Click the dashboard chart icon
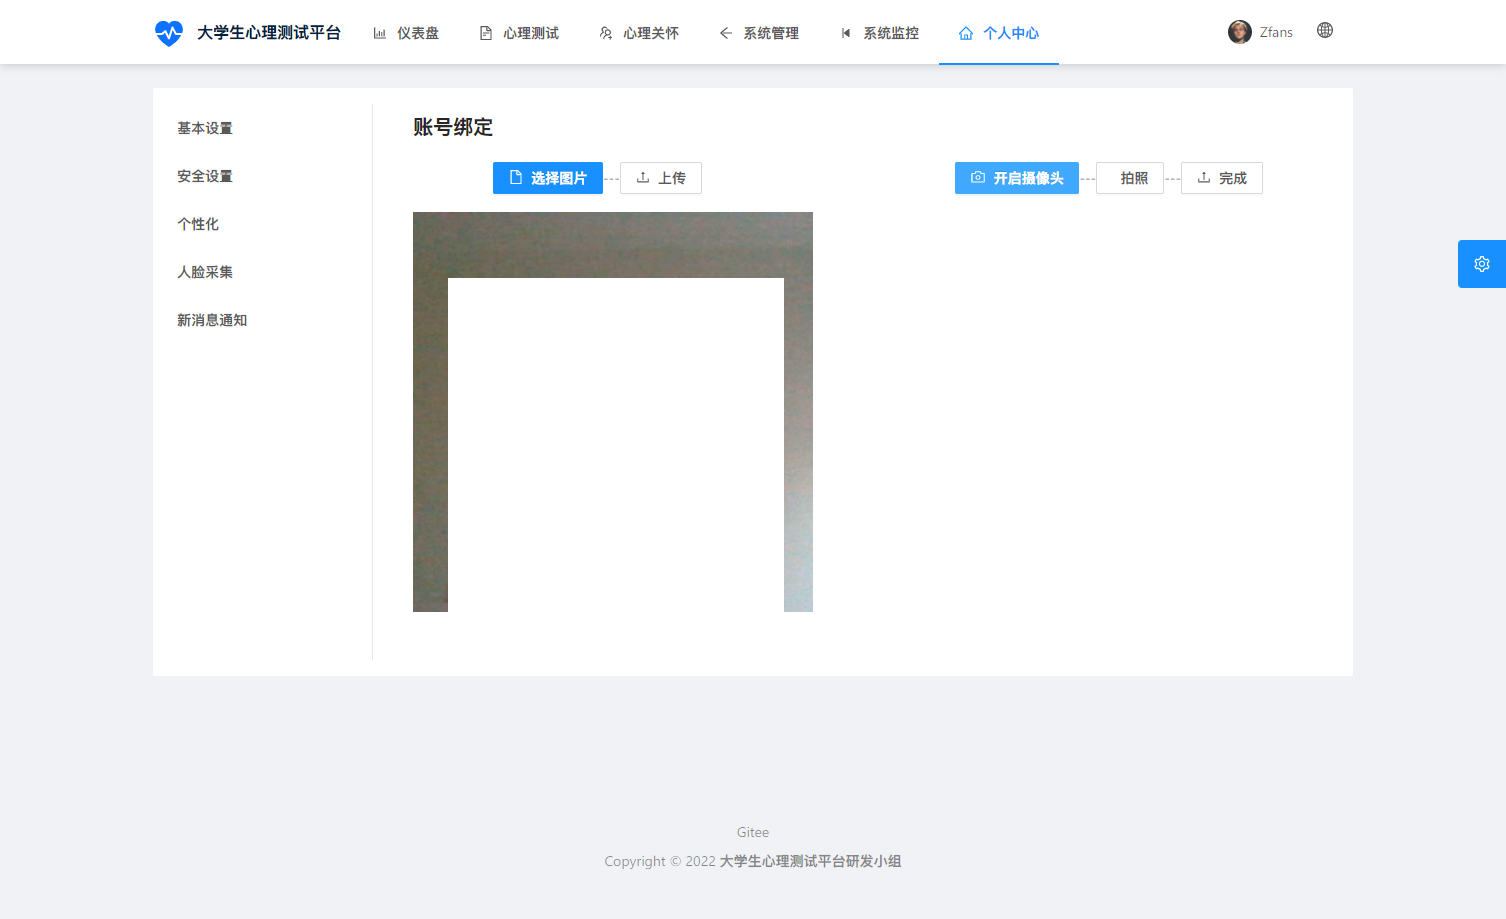This screenshot has width=1506, height=919. [x=380, y=33]
